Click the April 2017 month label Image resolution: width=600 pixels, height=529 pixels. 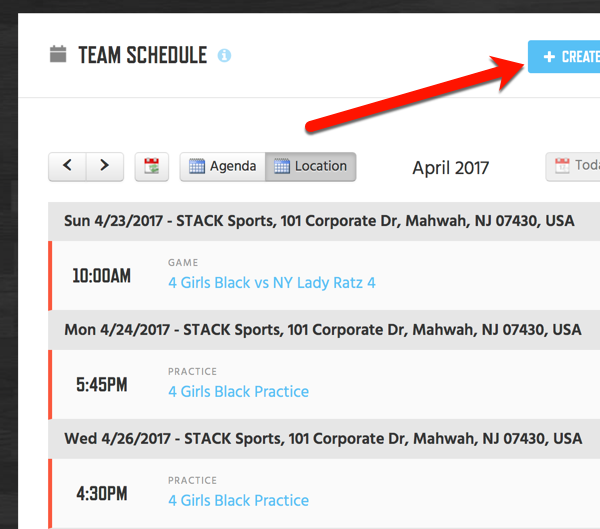(450, 168)
